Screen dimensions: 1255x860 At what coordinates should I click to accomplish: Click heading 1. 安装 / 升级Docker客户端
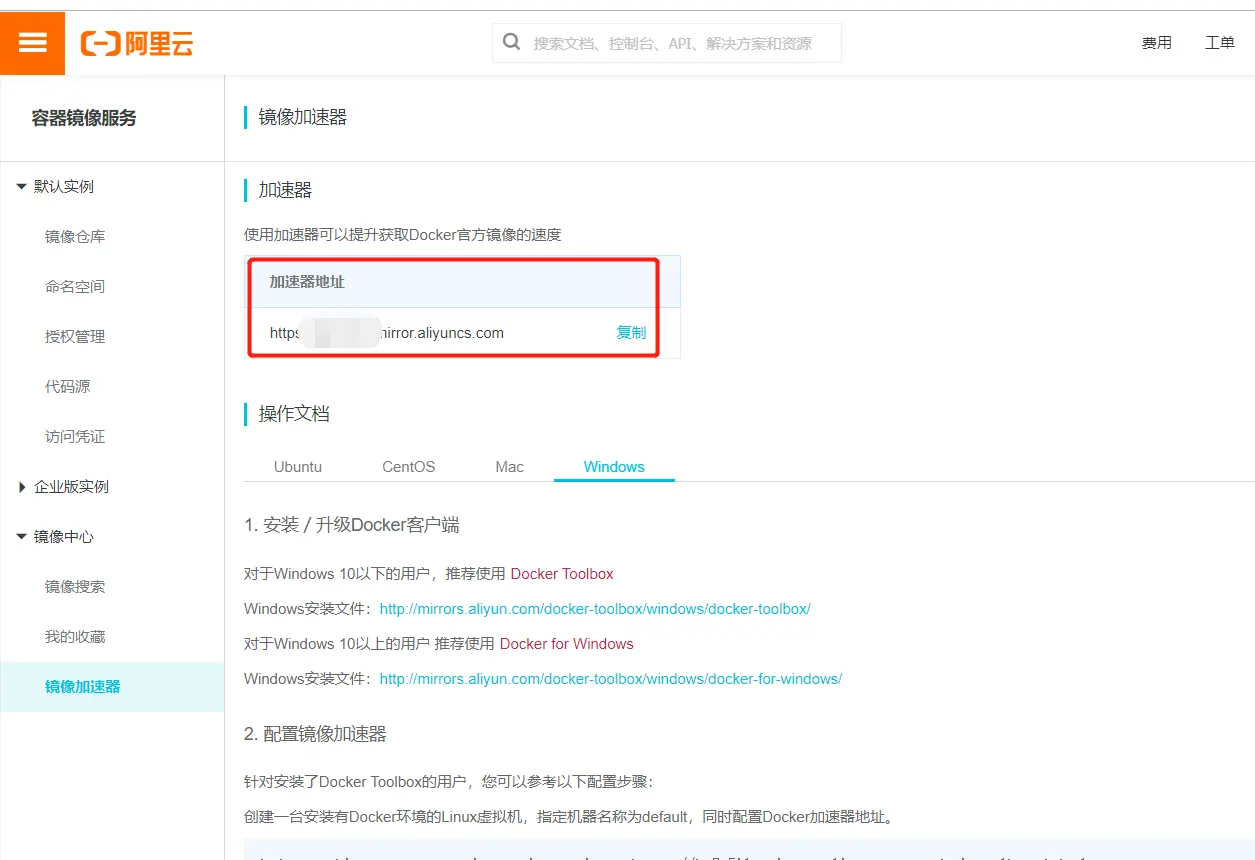click(x=352, y=525)
